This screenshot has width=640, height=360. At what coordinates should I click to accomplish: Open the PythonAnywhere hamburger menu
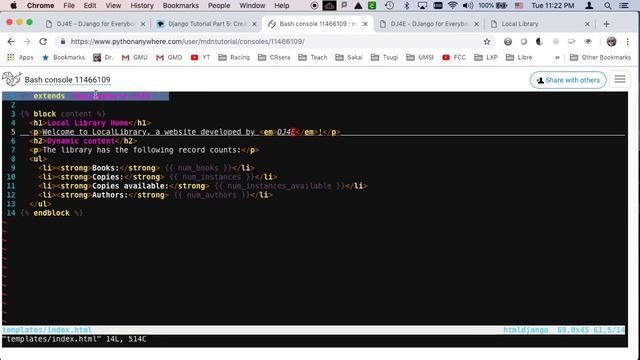coord(620,80)
